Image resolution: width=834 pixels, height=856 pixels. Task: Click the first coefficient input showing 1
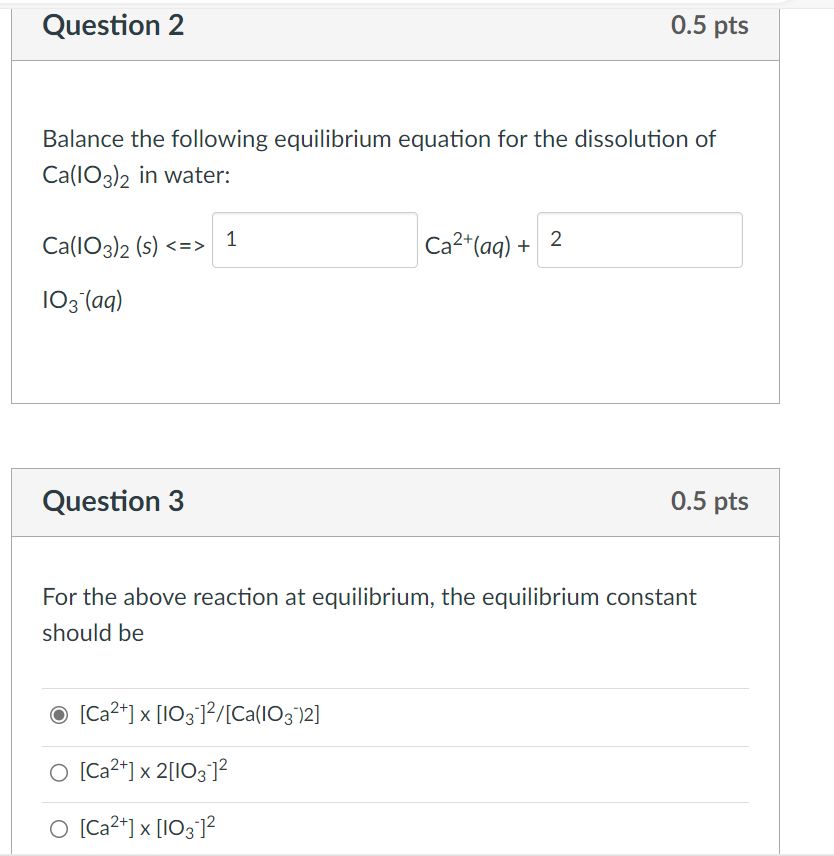tap(314, 240)
